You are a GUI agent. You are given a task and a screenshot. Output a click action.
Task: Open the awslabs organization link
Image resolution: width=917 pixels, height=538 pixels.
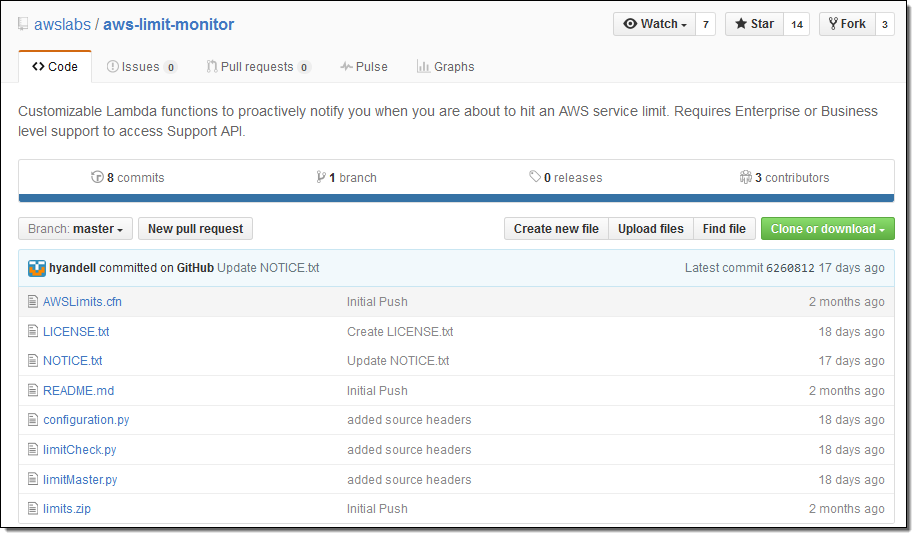(63, 25)
